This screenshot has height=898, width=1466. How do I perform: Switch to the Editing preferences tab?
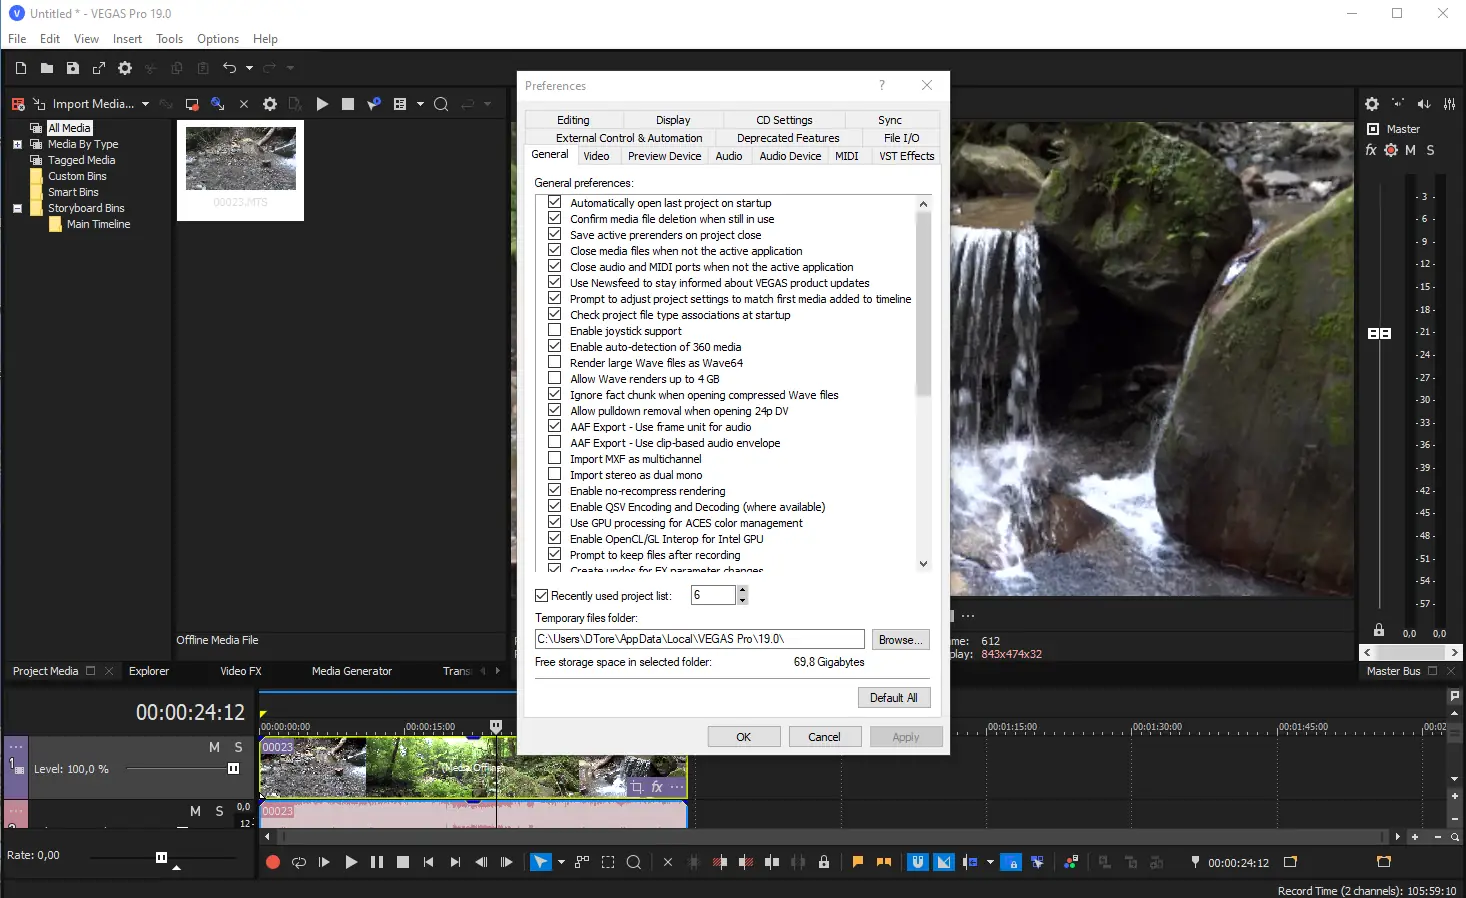coord(573,120)
